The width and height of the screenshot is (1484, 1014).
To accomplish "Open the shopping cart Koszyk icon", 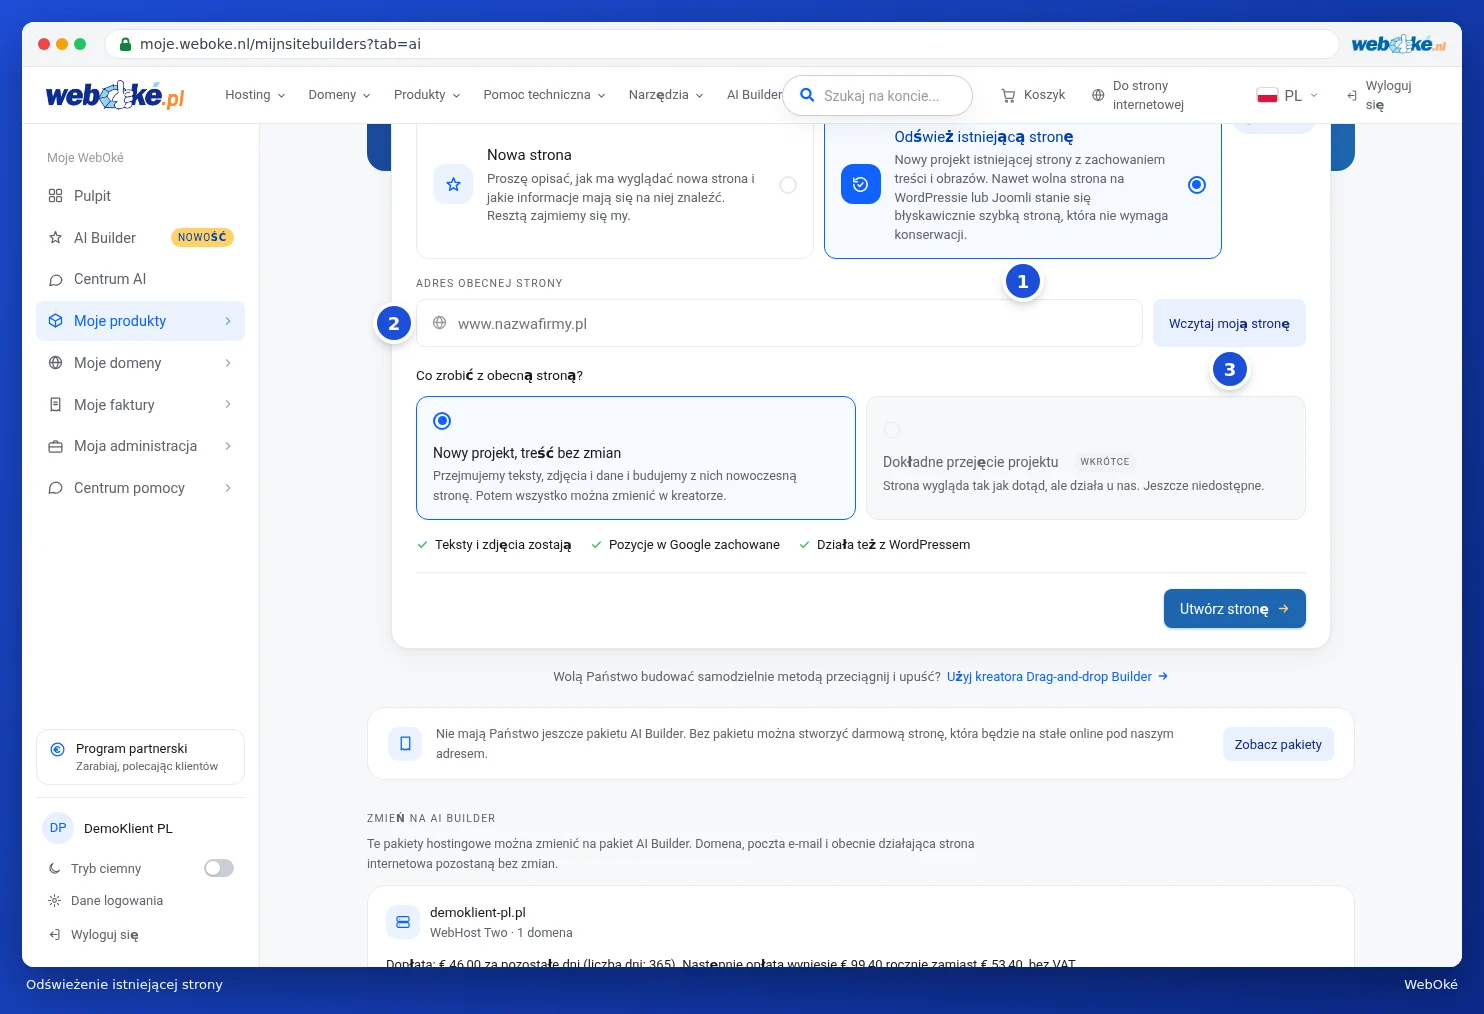I will coord(1008,95).
